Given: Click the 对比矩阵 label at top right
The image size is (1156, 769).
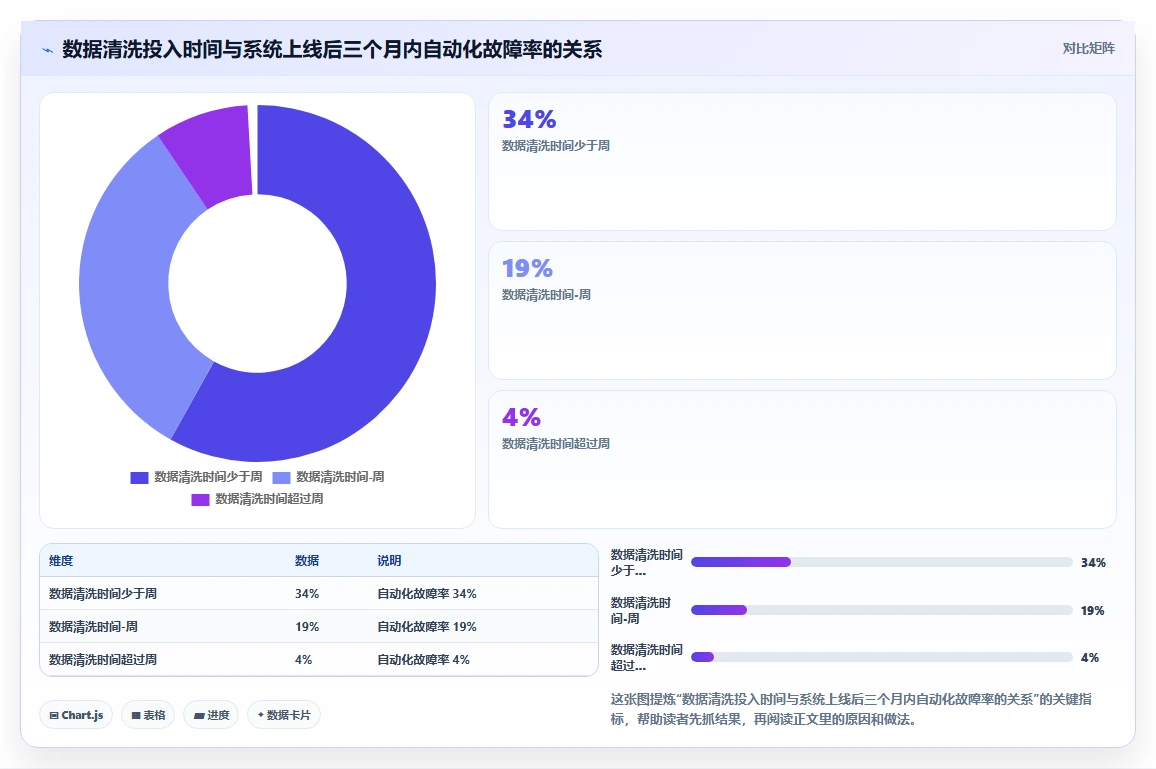Looking at the screenshot, I should (1088, 49).
